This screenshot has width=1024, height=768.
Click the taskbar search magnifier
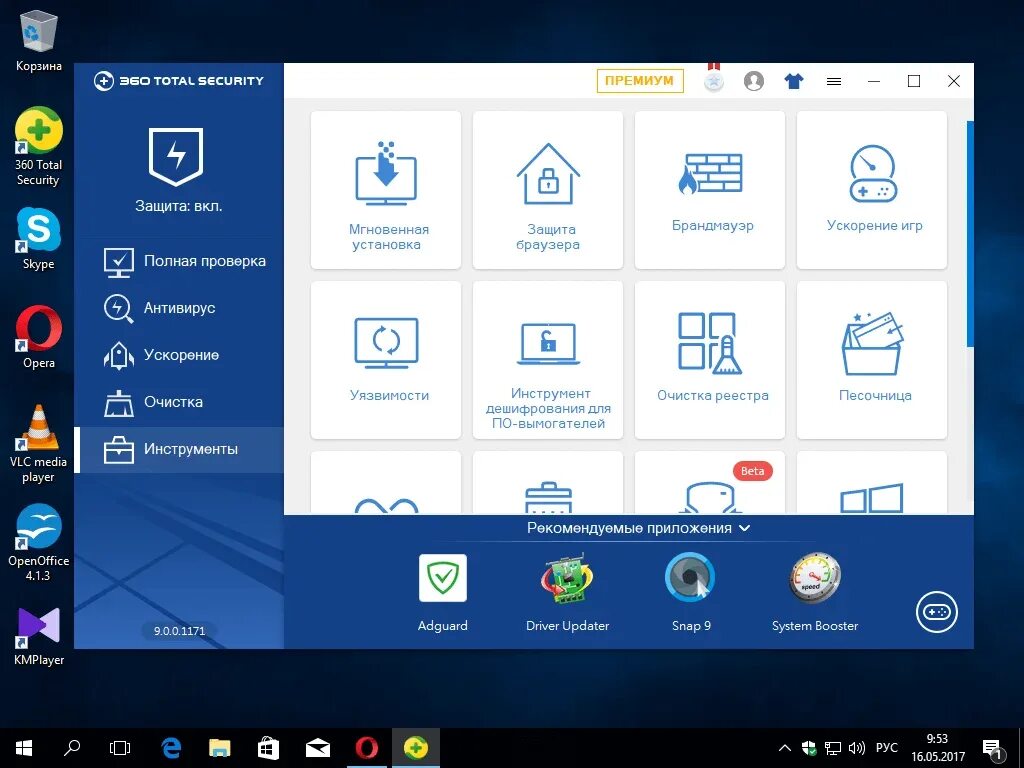tap(72, 748)
